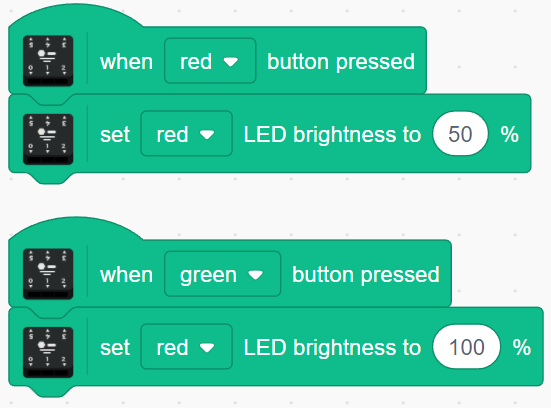
Task: Click the "when" label of the green hat block
Action: point(127,275)
